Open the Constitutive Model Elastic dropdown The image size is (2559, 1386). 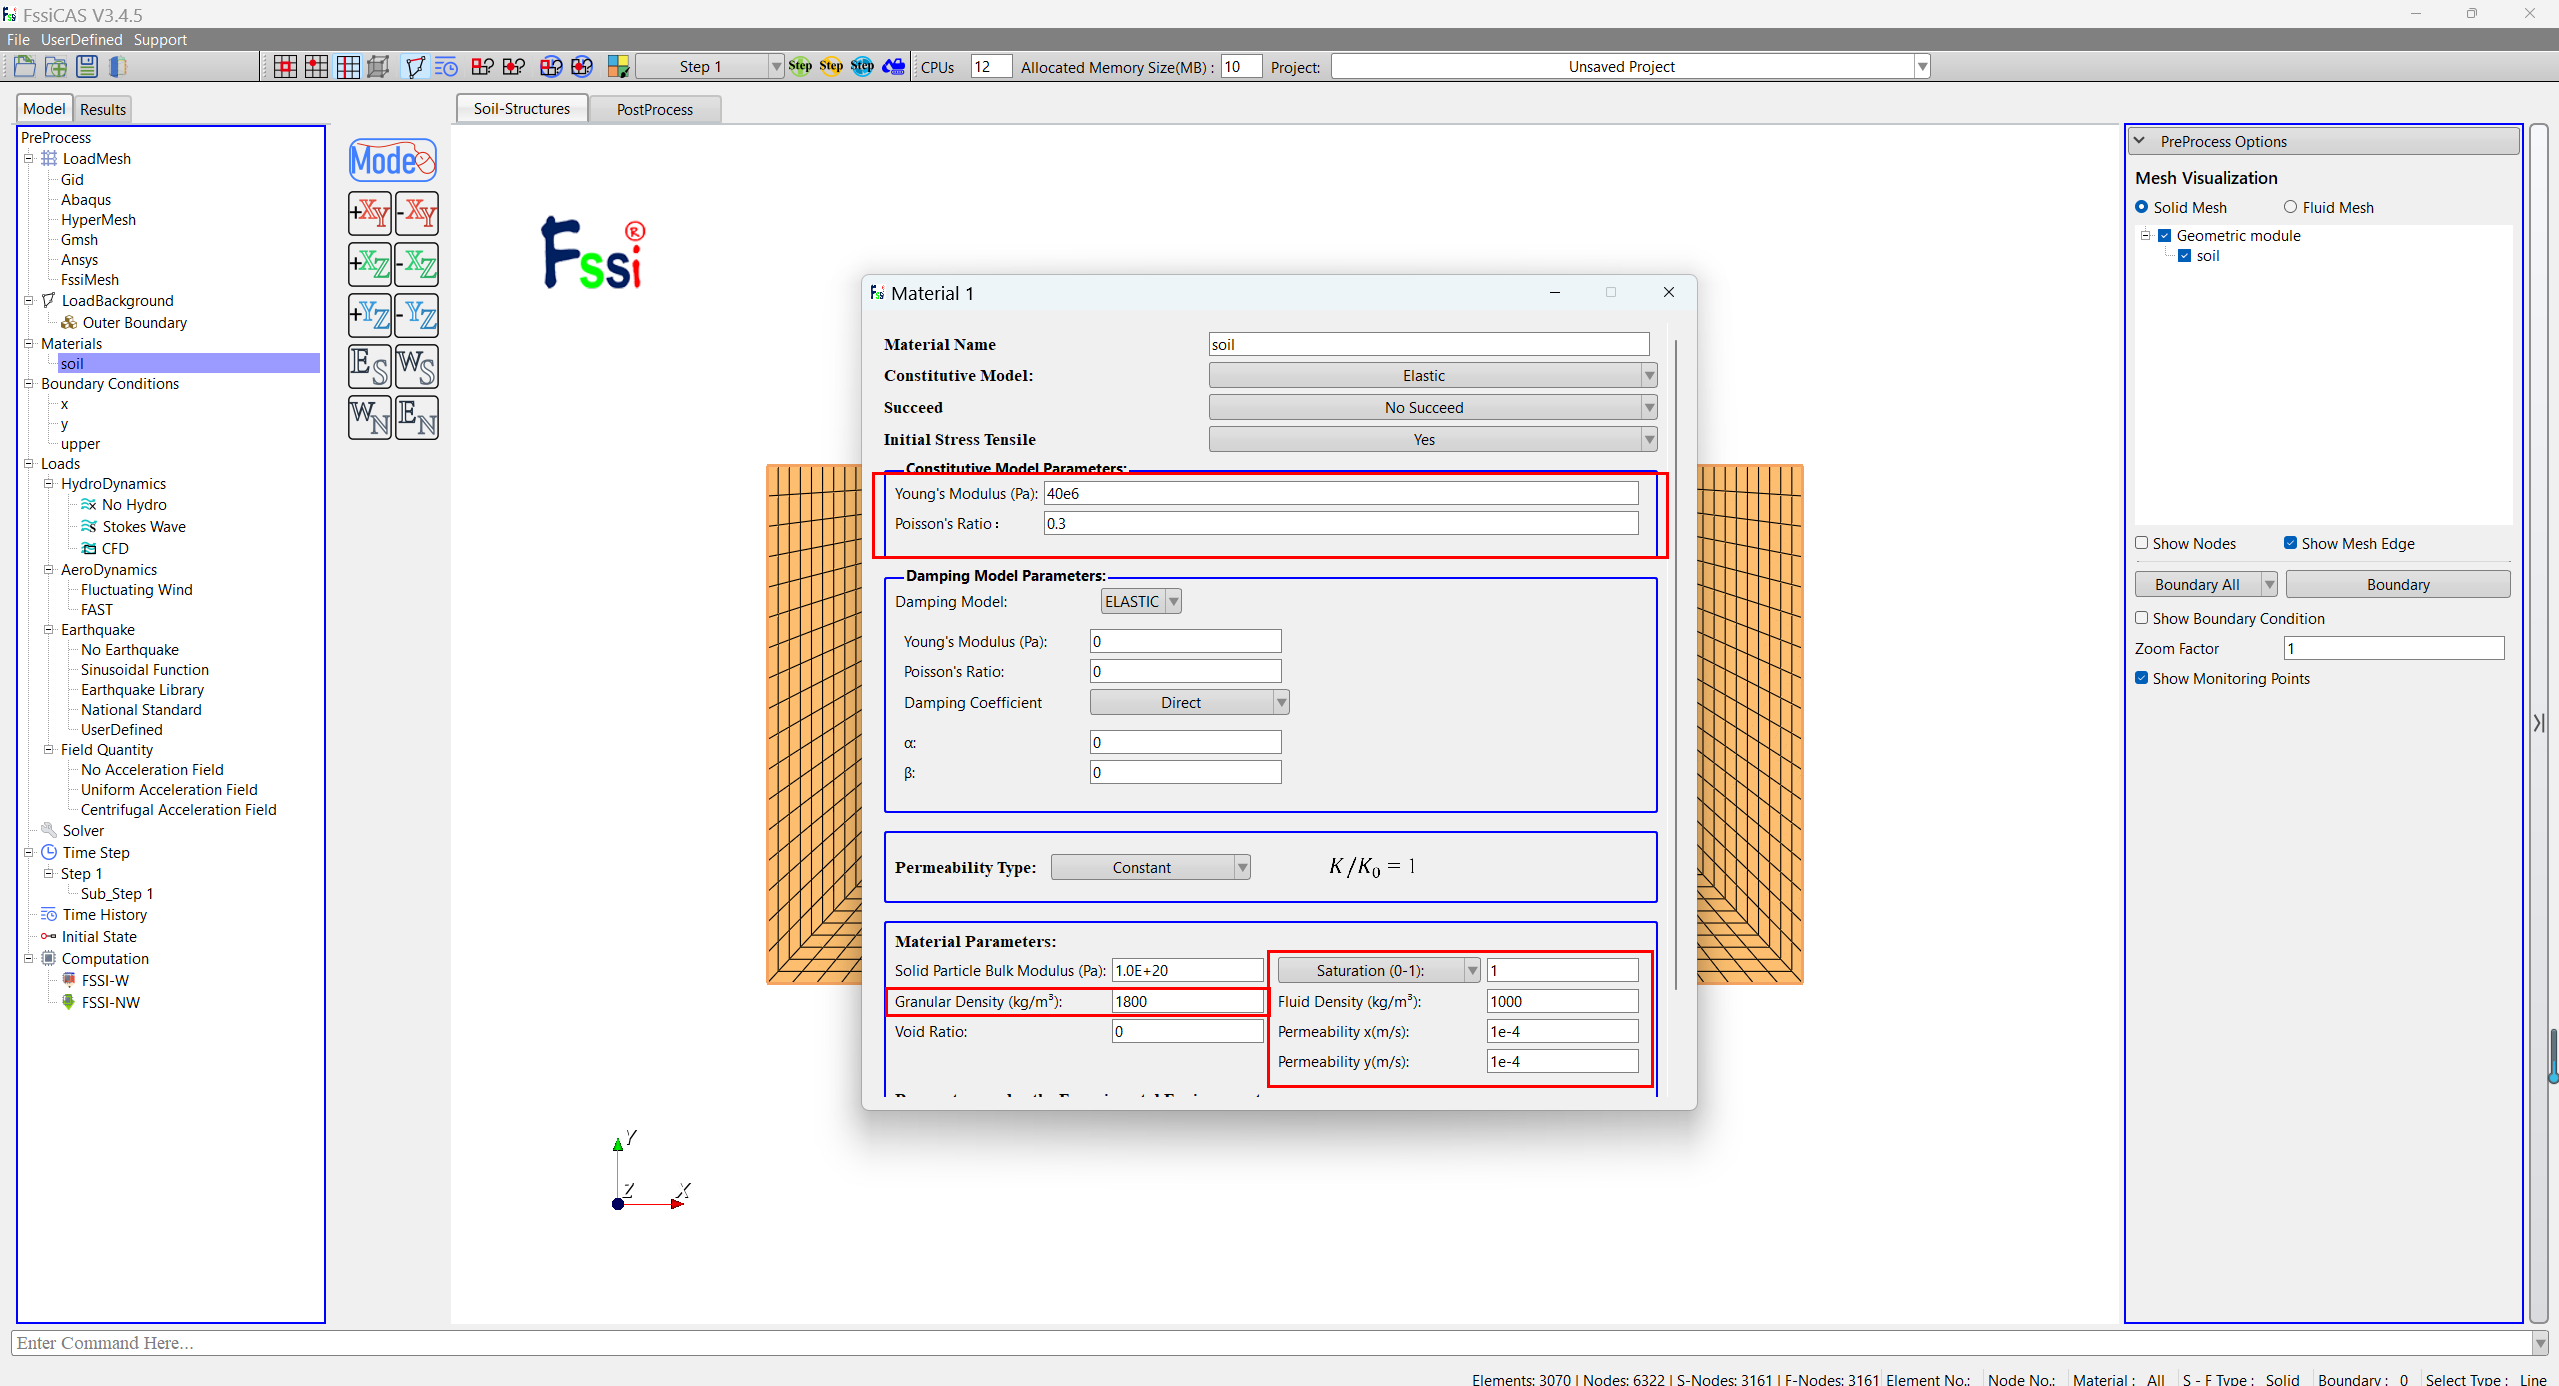coord(1432,376)
